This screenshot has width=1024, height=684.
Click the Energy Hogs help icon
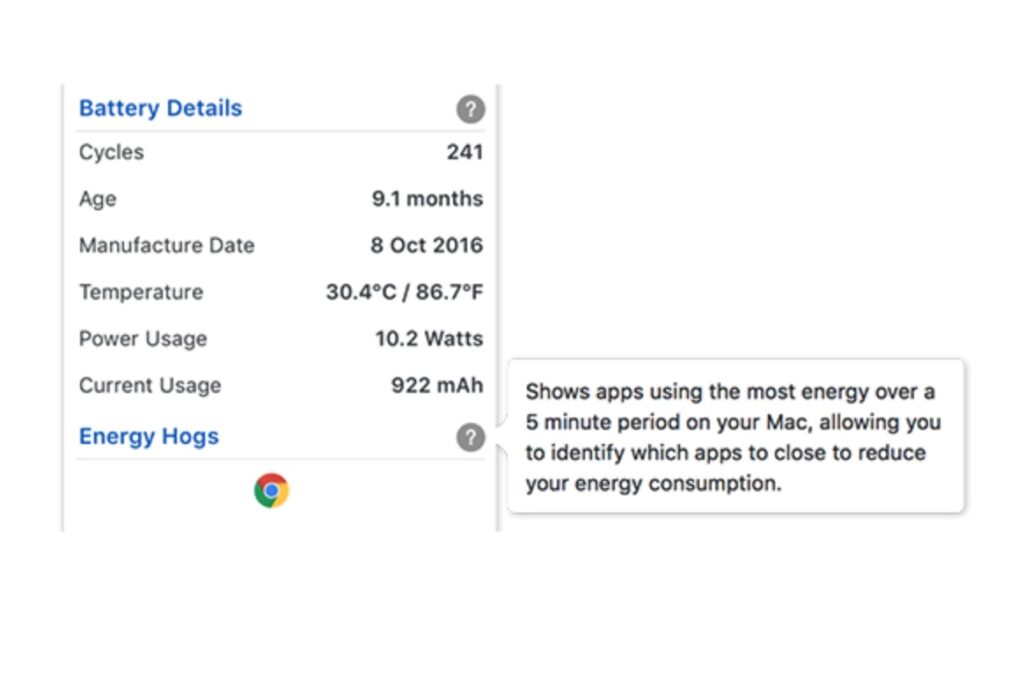point(470,437)
